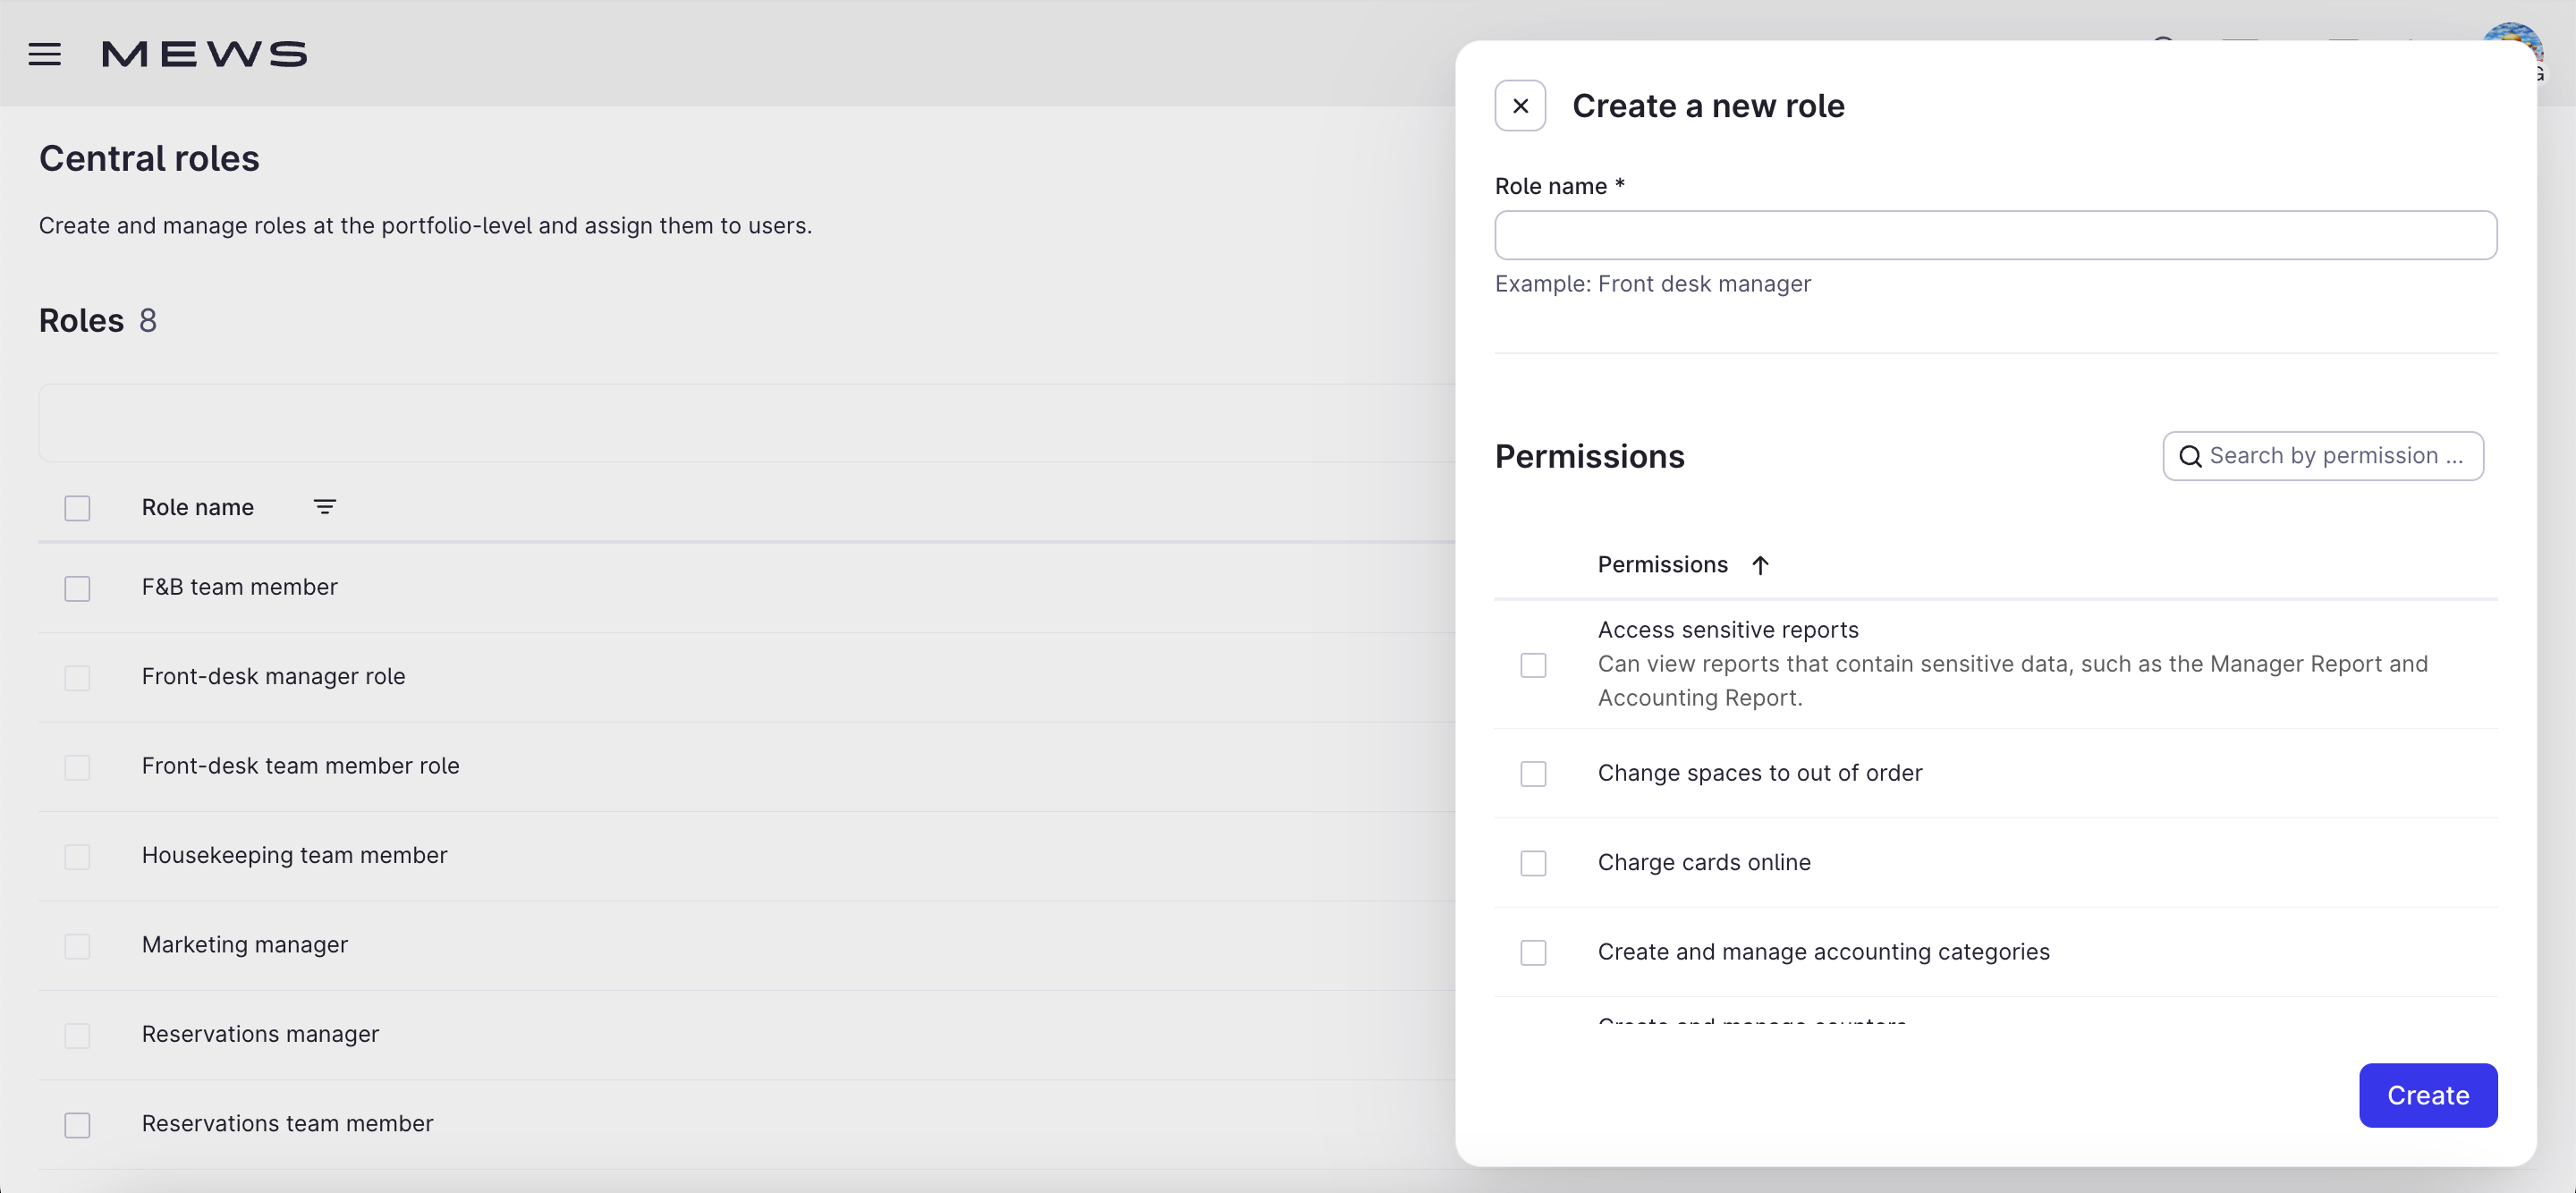
Task: Open the Housekeeping team member role
Action: click(x=294, y=855)
